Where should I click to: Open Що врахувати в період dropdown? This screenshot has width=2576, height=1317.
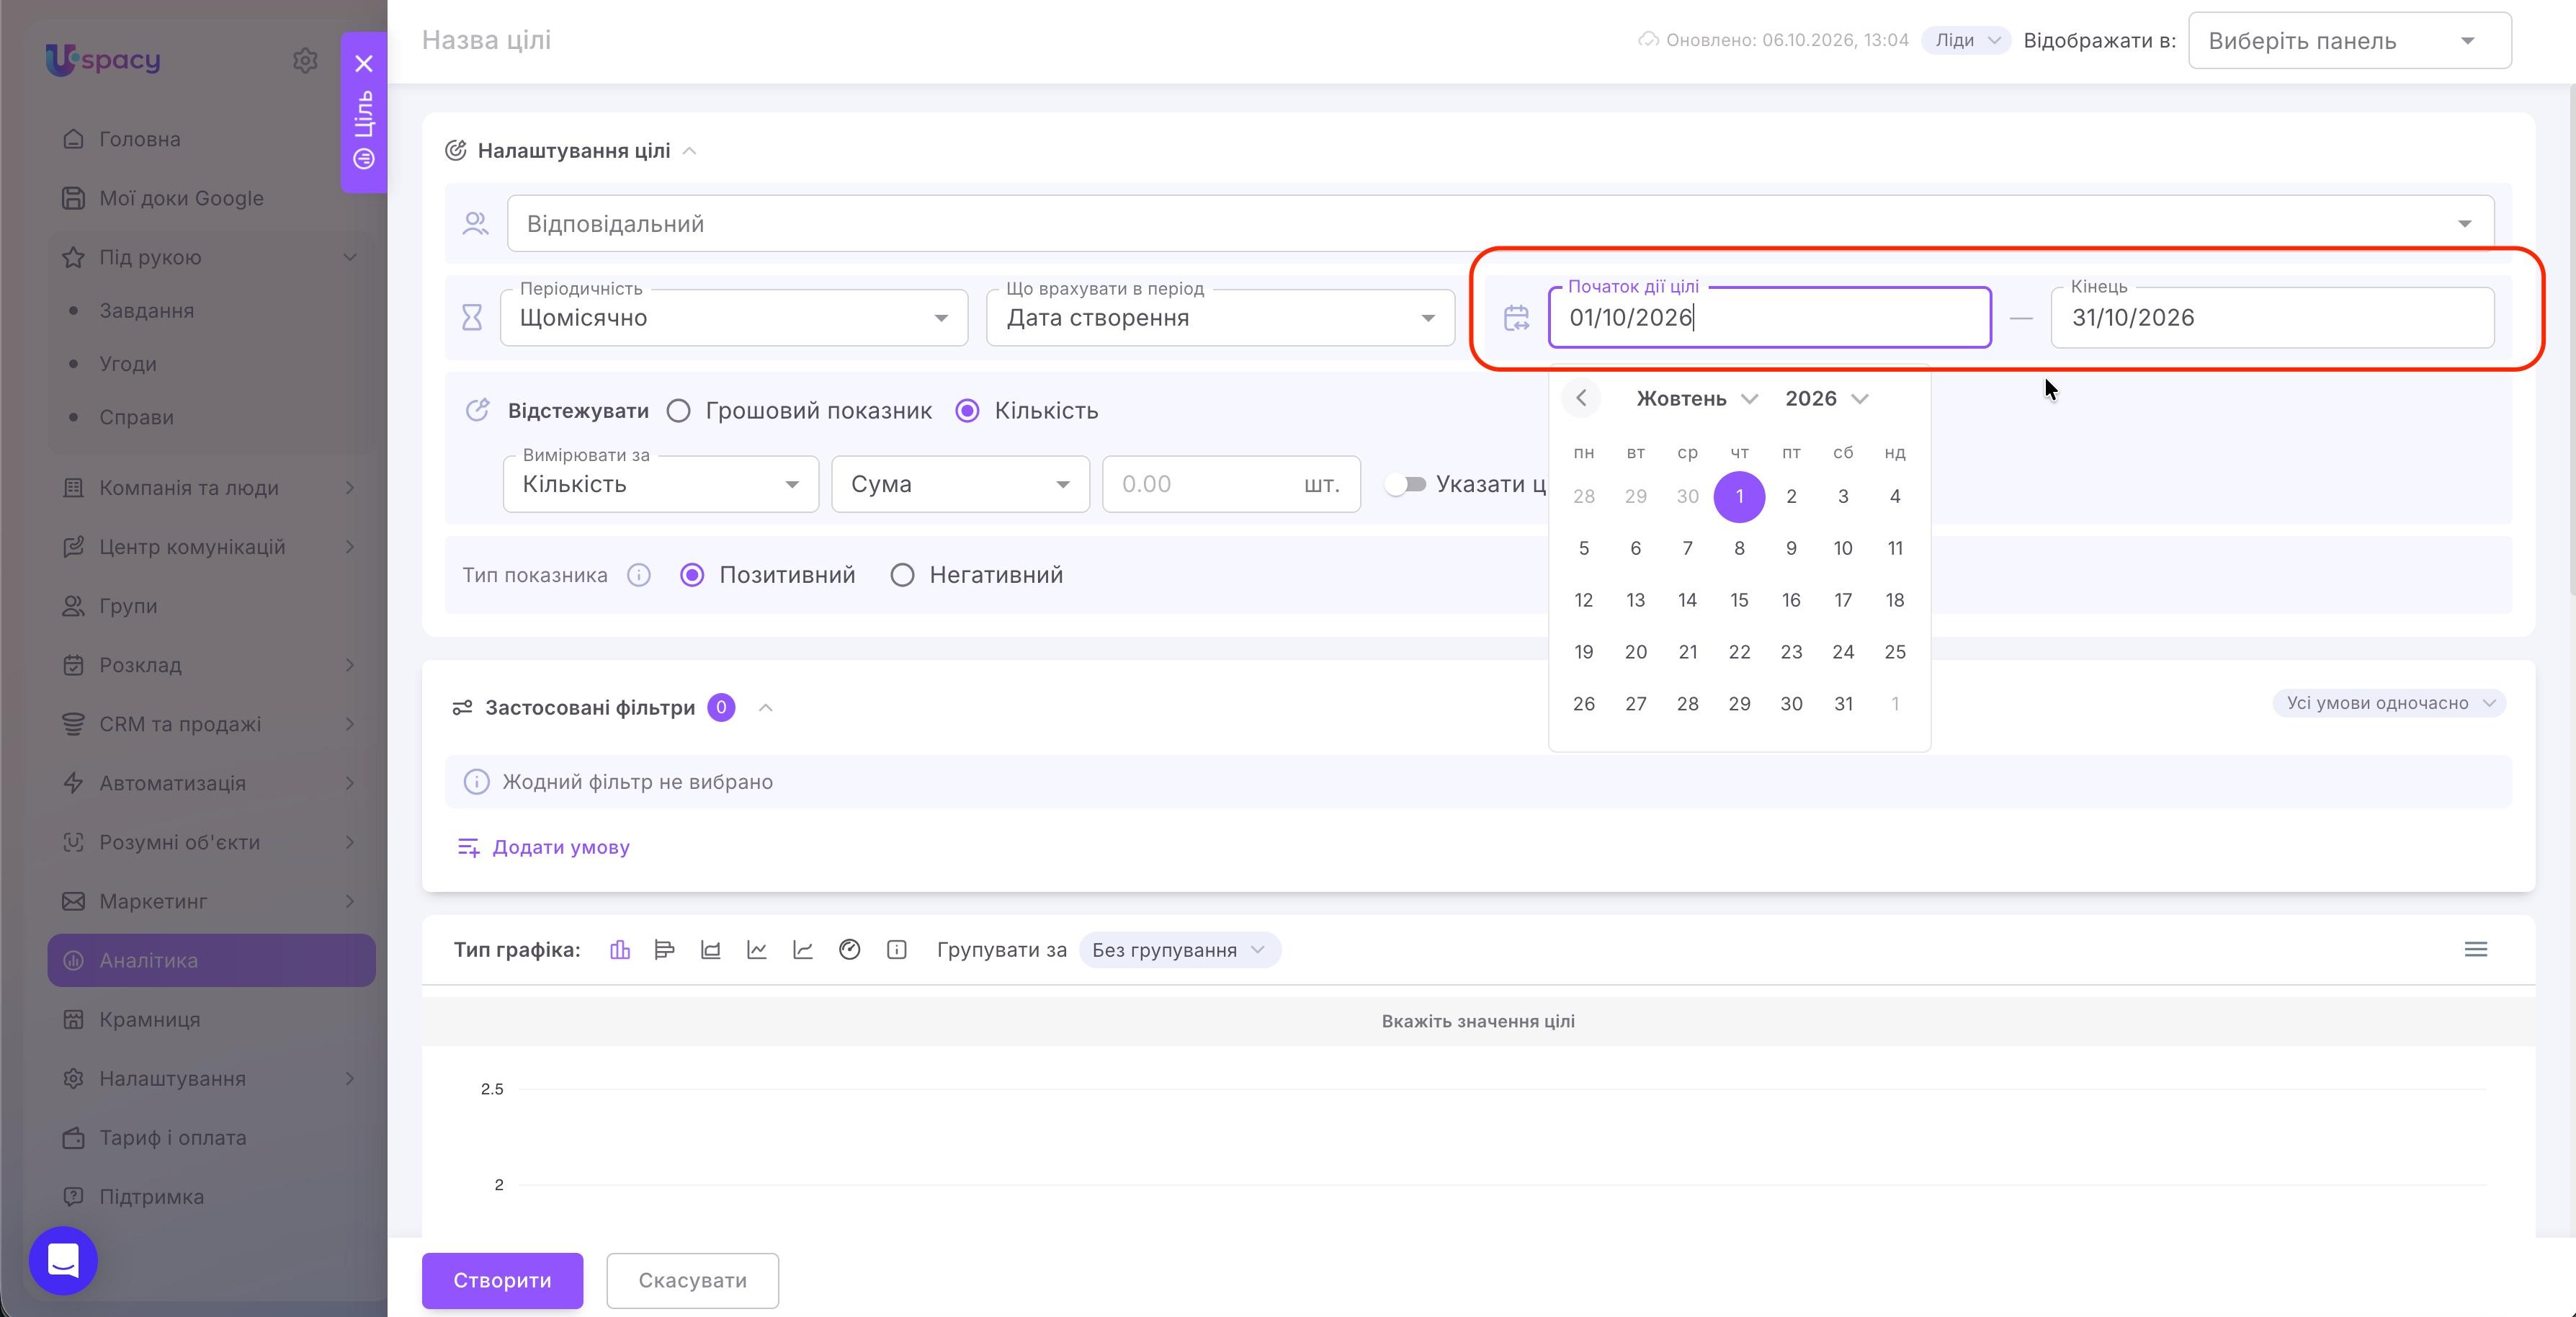pos(1220,318)
